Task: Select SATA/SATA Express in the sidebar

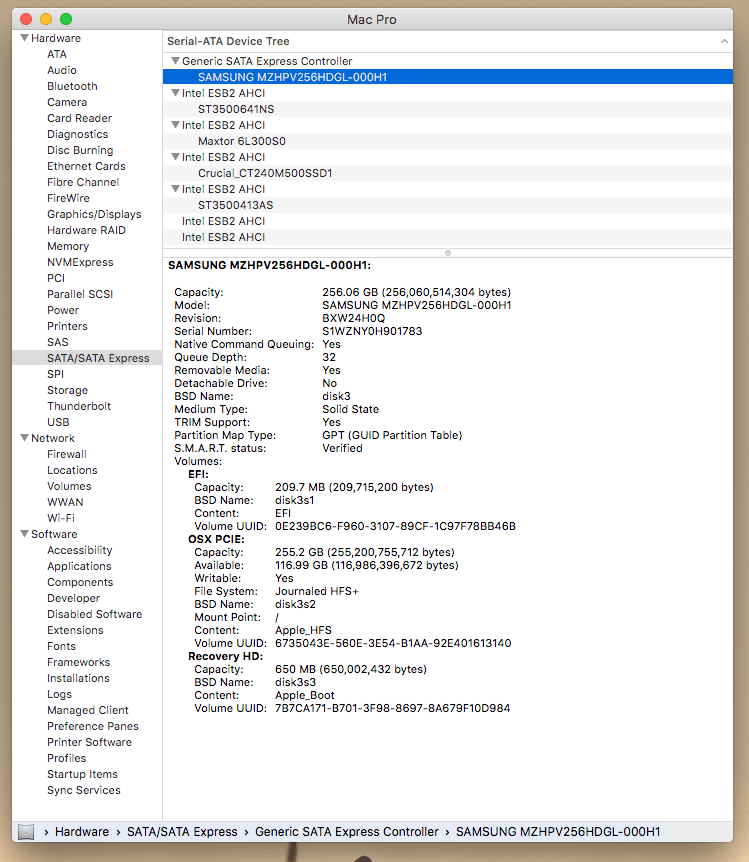Action: point(87,358)
